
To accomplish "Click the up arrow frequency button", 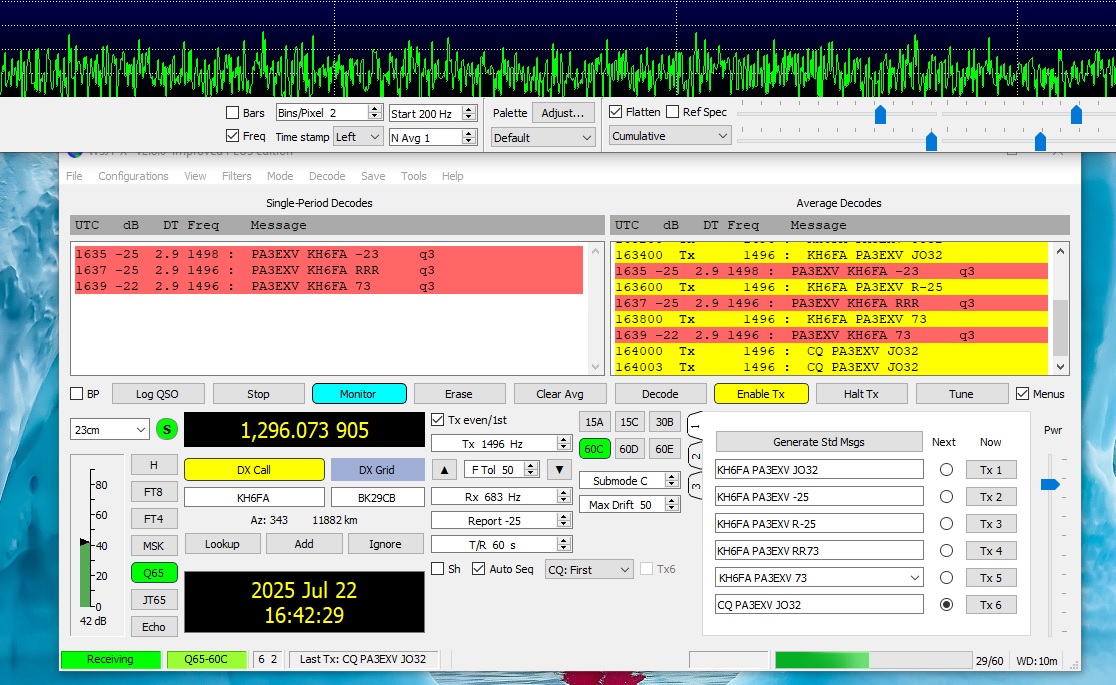I will (x=444, y=470).
